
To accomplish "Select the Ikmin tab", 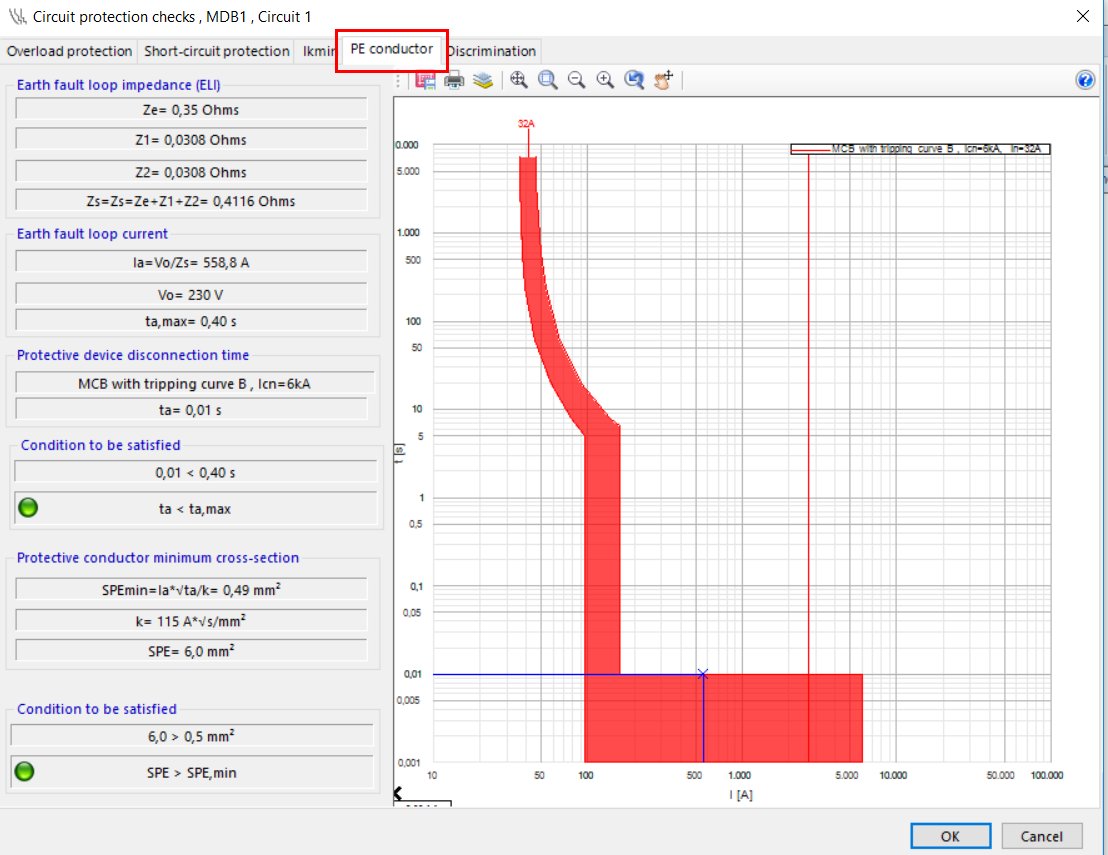I will coord(318,51).
